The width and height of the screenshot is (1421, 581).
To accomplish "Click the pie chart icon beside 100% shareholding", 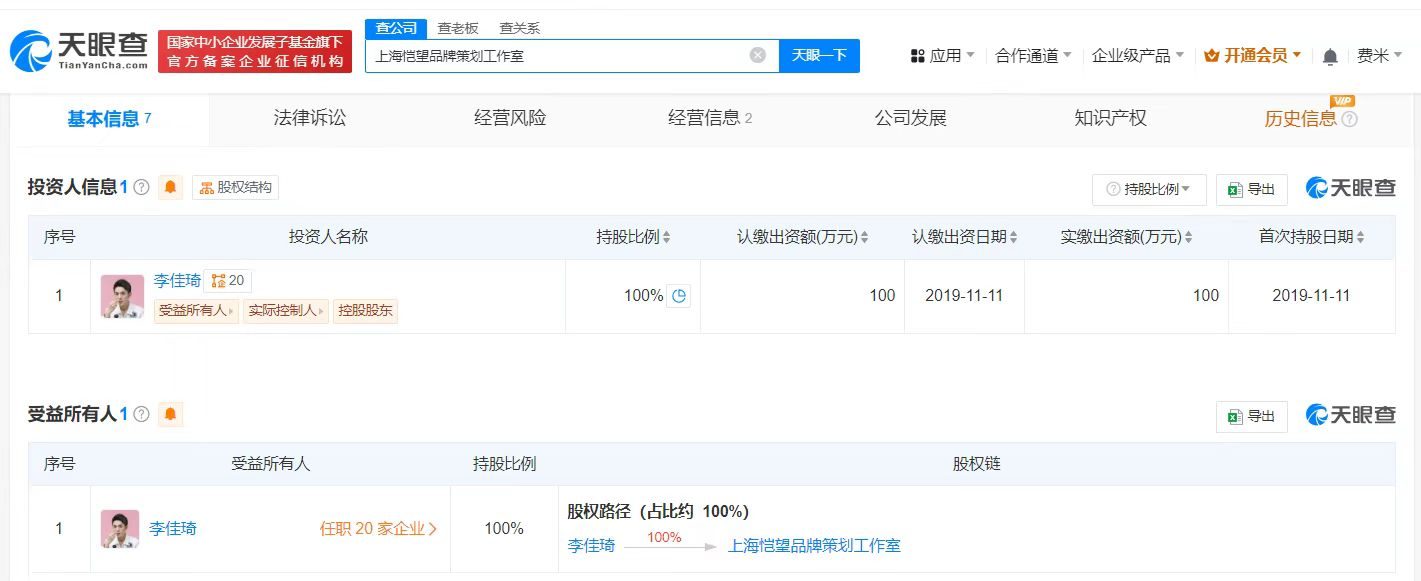I will coord(679,296).
